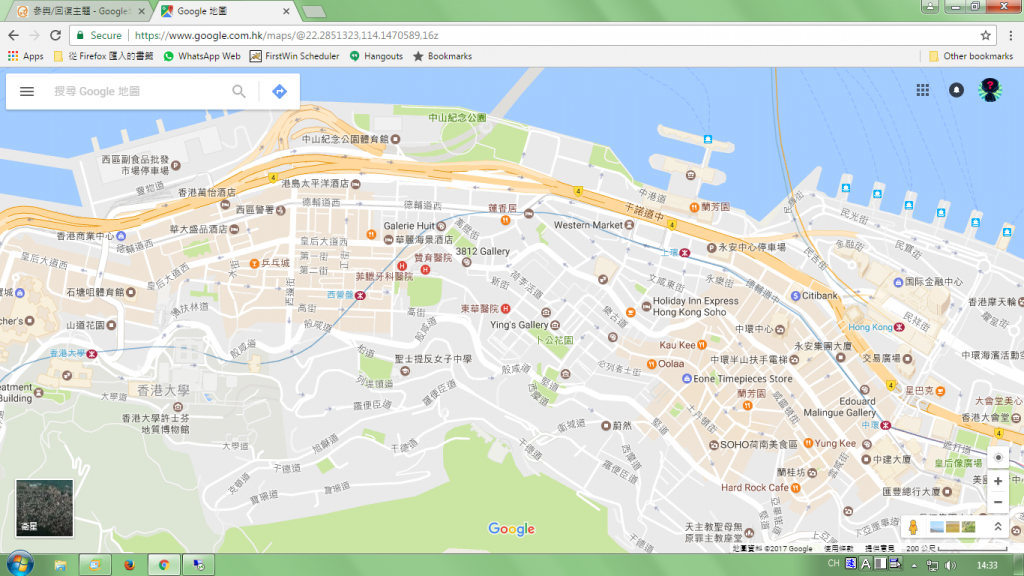The width and height of the screenshot is (1024, 576).
Task: Click the Google account avatar
Action: 990,90
